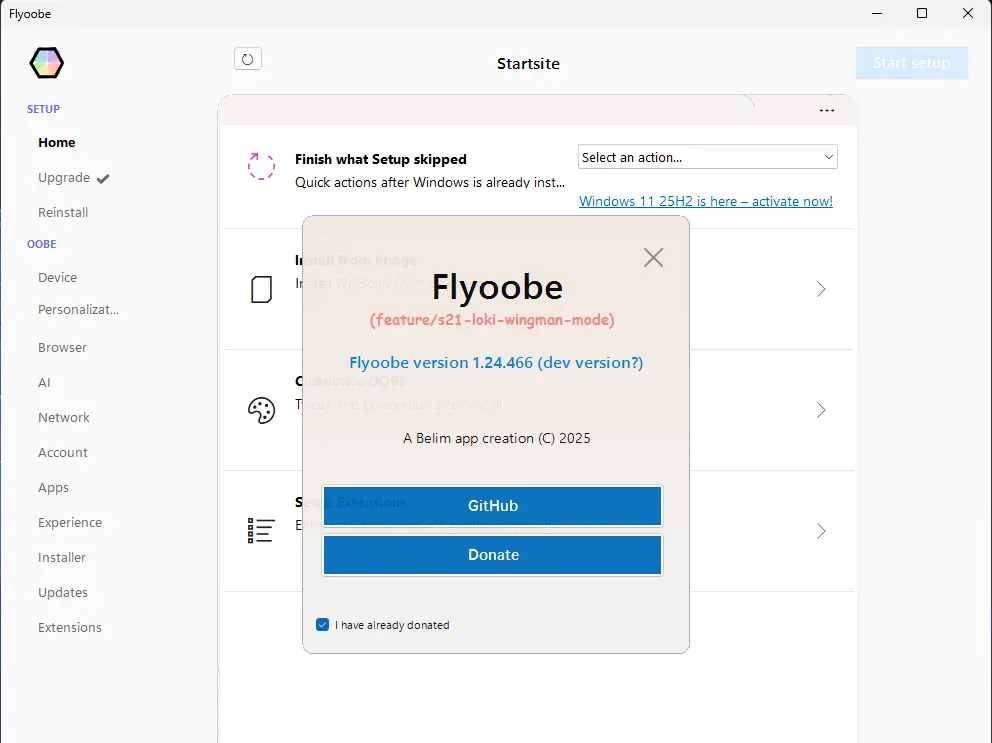Open the Account sidebar page

coord(63,453)
